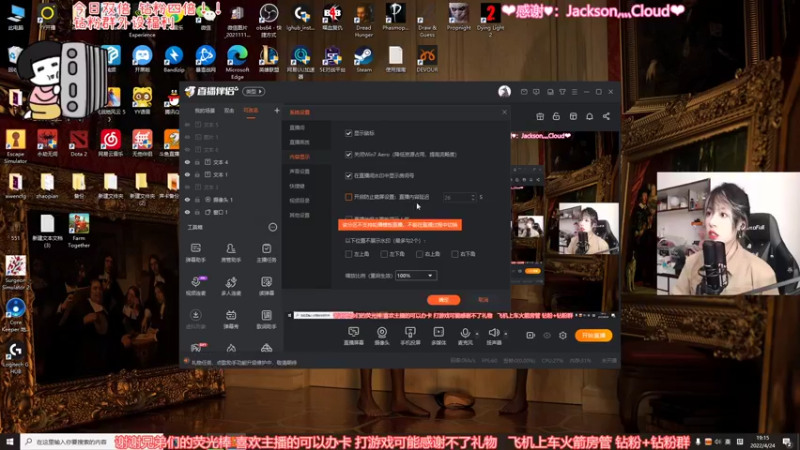Open the phone screen cast (手机投屏) tool
The image size is (800, 450).
[410, 336]
